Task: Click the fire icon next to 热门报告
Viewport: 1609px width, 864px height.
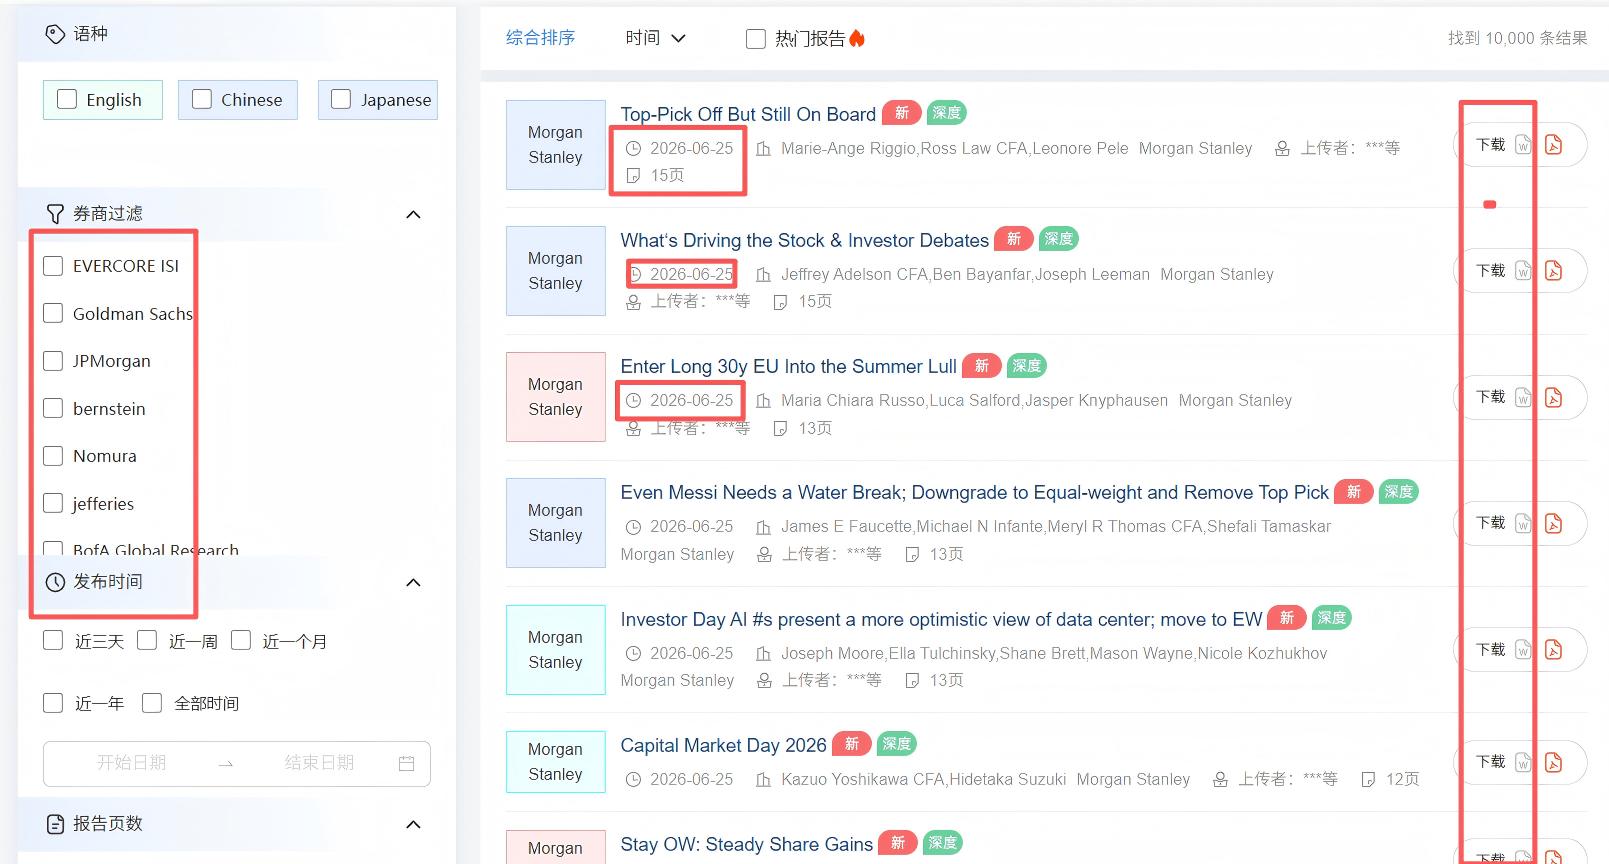Action: tap(857, 38)
